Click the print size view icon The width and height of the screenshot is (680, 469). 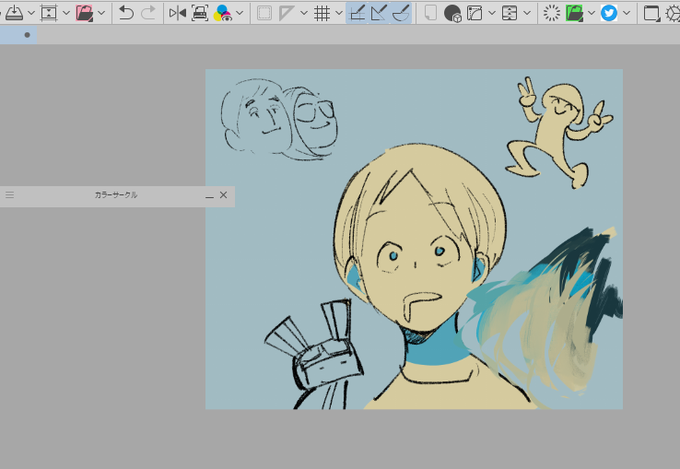pyautogui.click(x=199, y=13)
